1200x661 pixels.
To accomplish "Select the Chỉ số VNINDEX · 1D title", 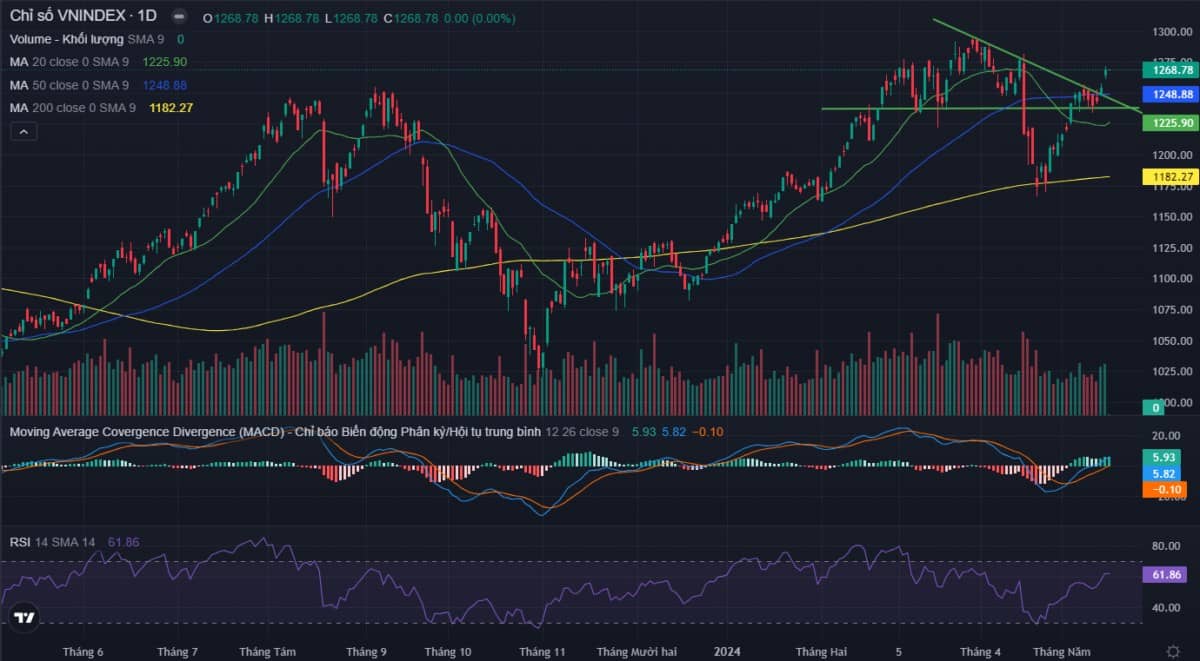I will tap(82, 16).
